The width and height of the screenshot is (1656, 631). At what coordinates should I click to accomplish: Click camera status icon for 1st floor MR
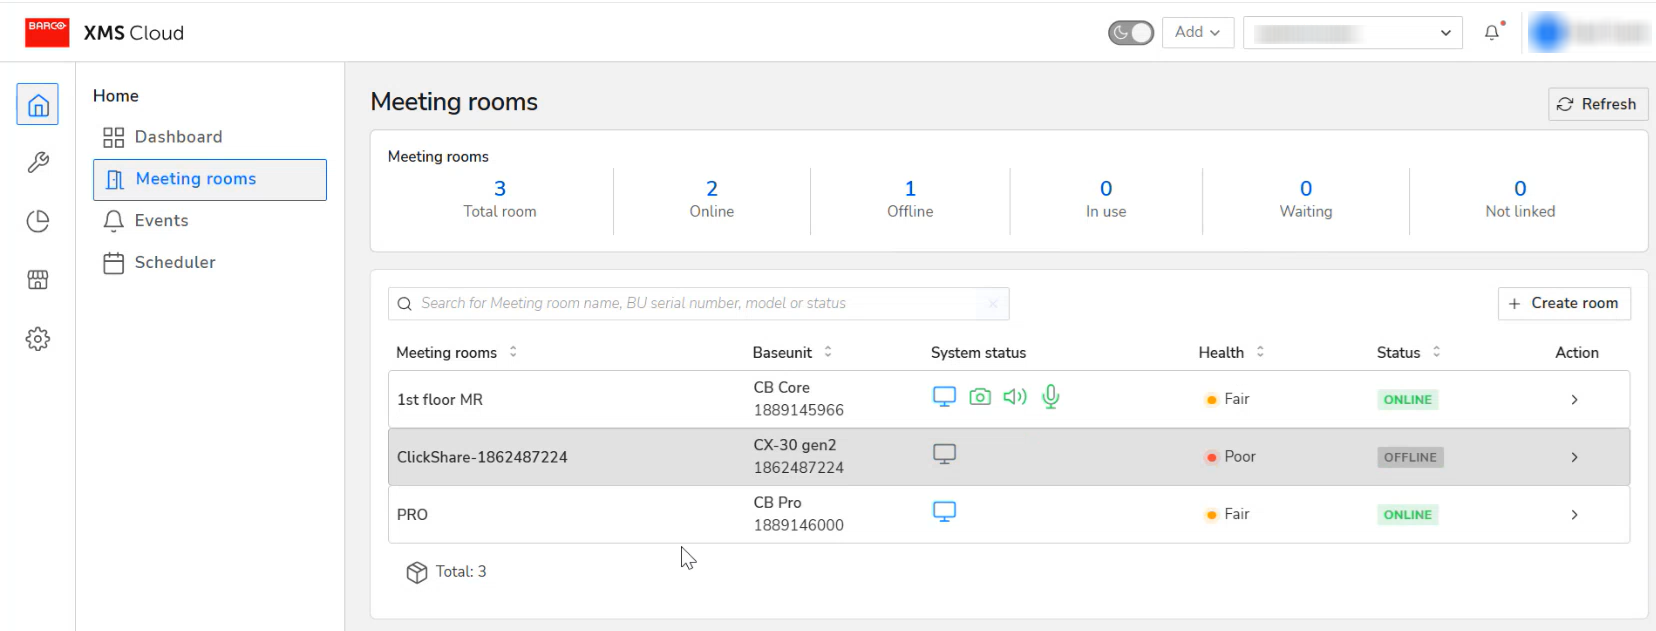[x=980, y=397]
